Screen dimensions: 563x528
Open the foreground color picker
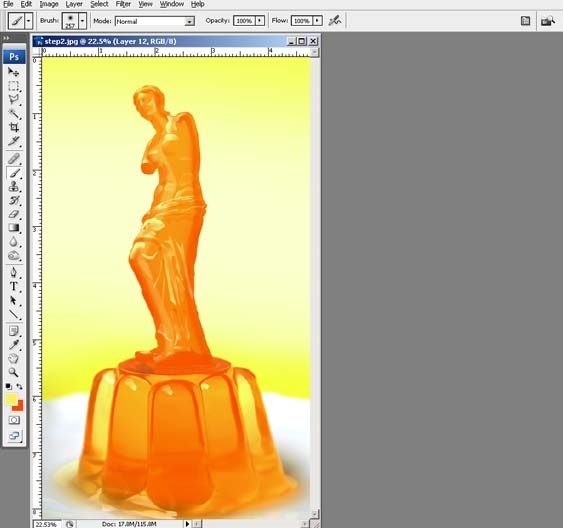[11, 399]
